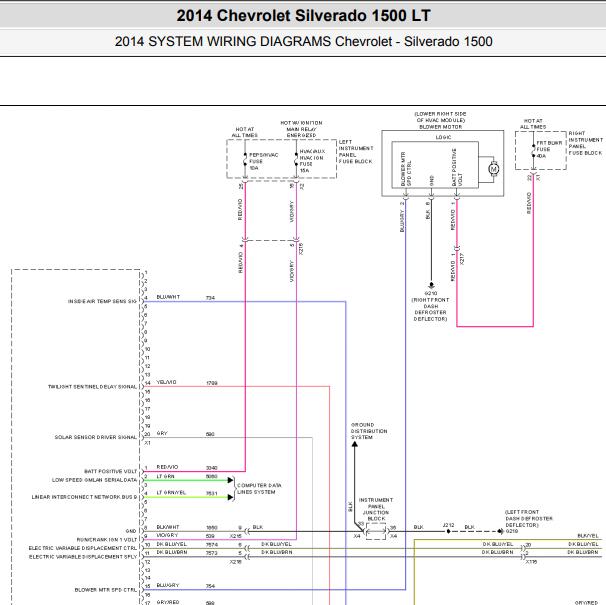Click circuit number '754'
This screenshot has height=605, width=606.
[x=210, y=586]
